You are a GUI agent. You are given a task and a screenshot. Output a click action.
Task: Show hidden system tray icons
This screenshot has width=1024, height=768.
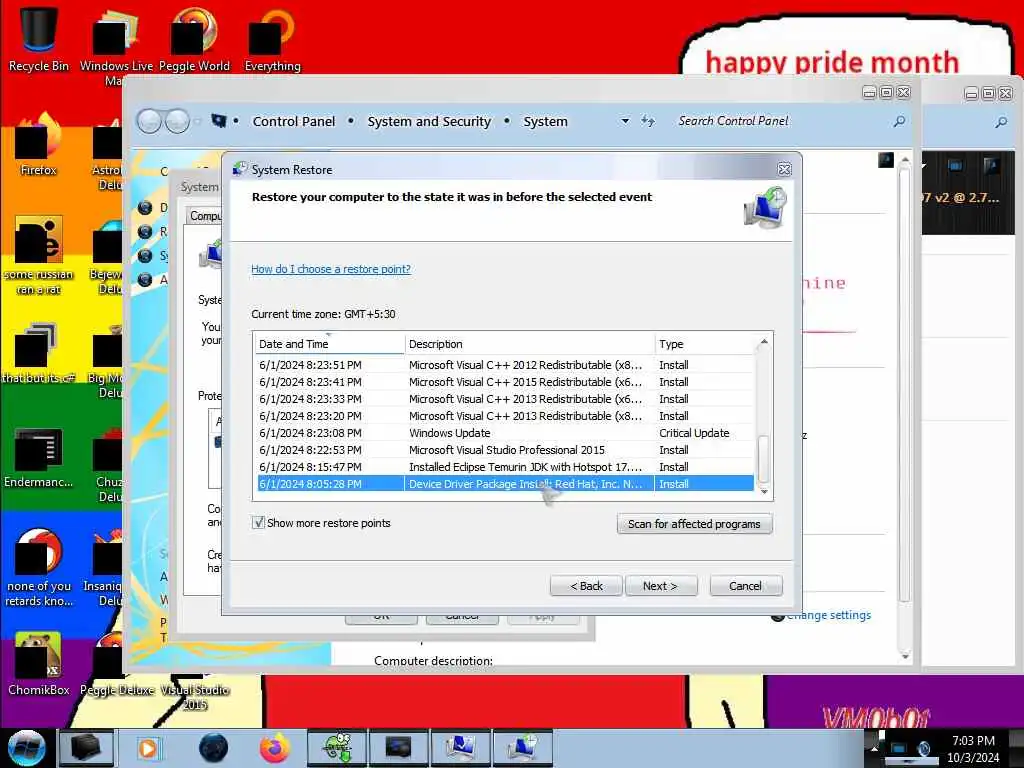click(874, 748)
